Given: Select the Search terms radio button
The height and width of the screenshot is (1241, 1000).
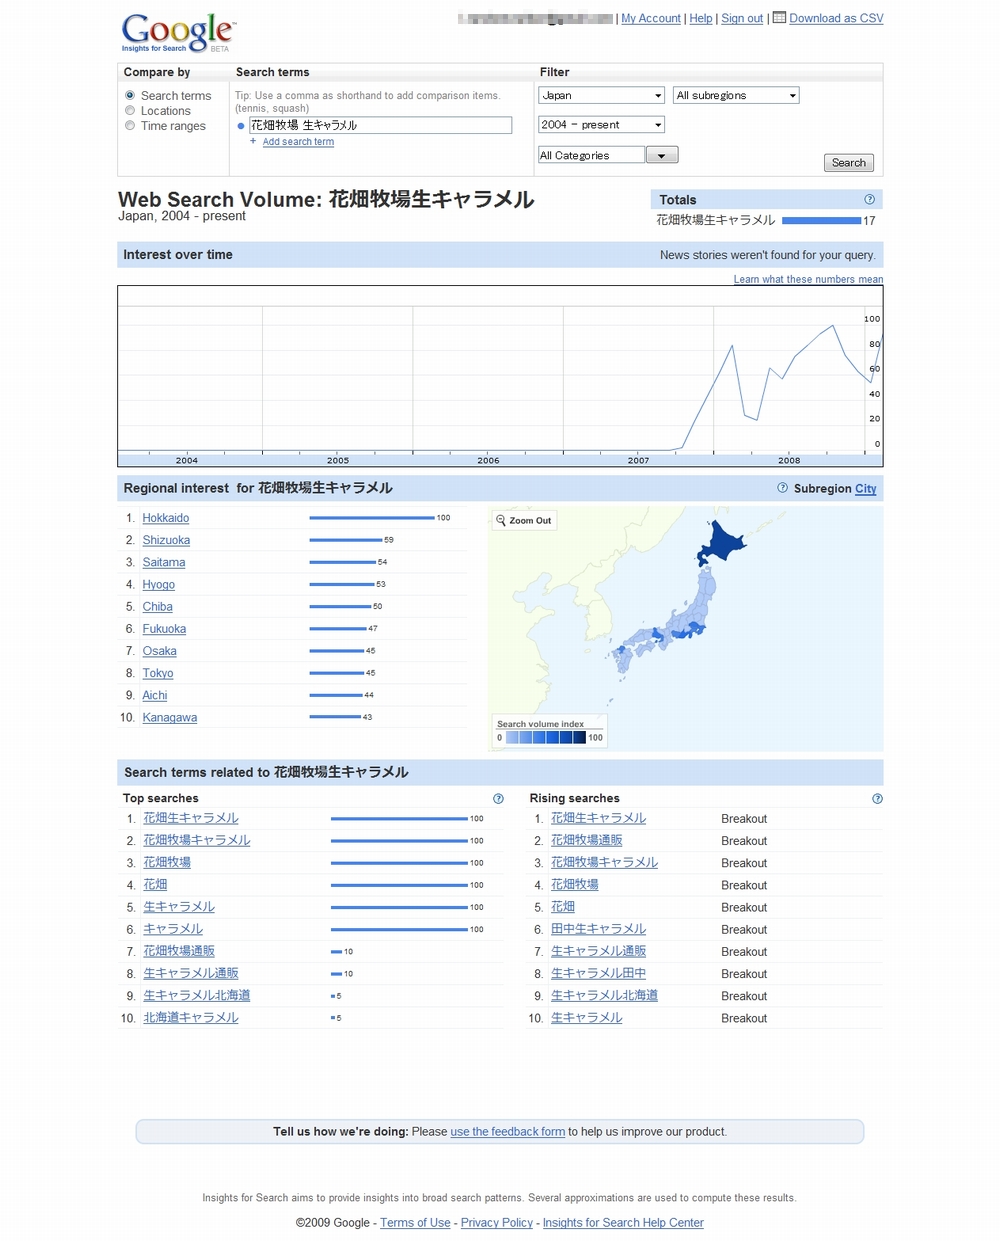Looking at the screenshot, I should [130, 95].
